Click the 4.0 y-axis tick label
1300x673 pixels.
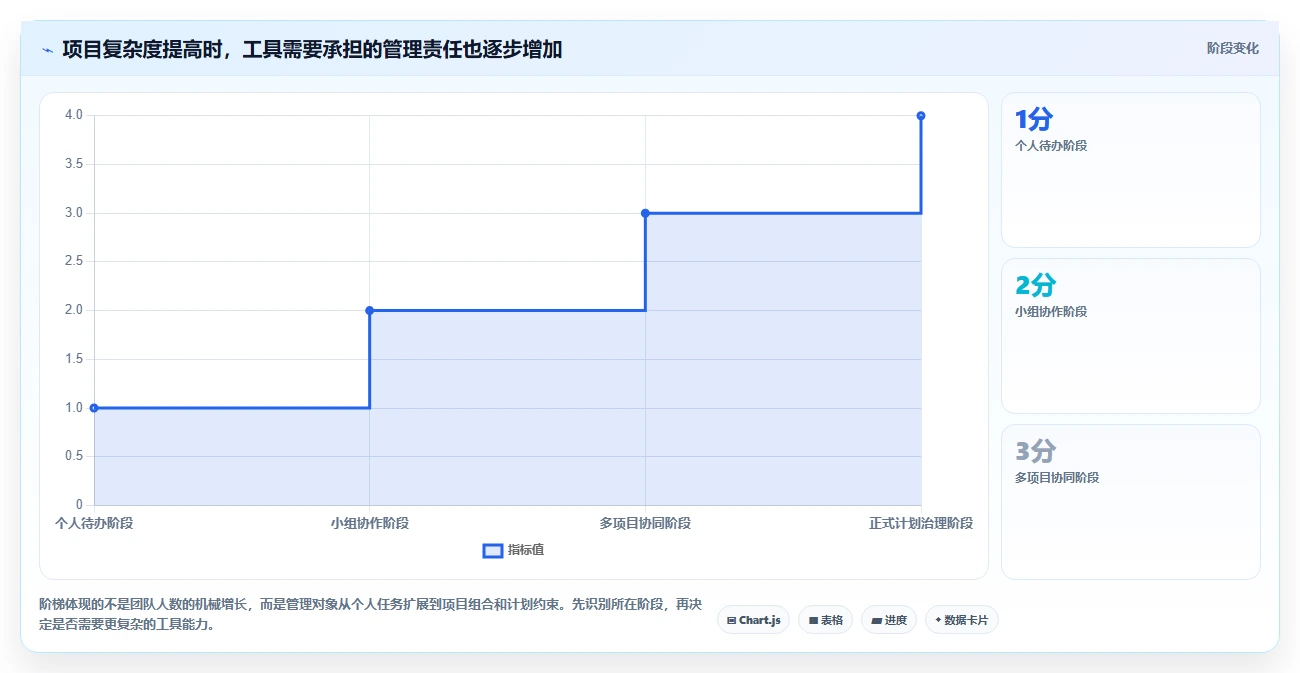pyautogui.click(x=74, y=115)
